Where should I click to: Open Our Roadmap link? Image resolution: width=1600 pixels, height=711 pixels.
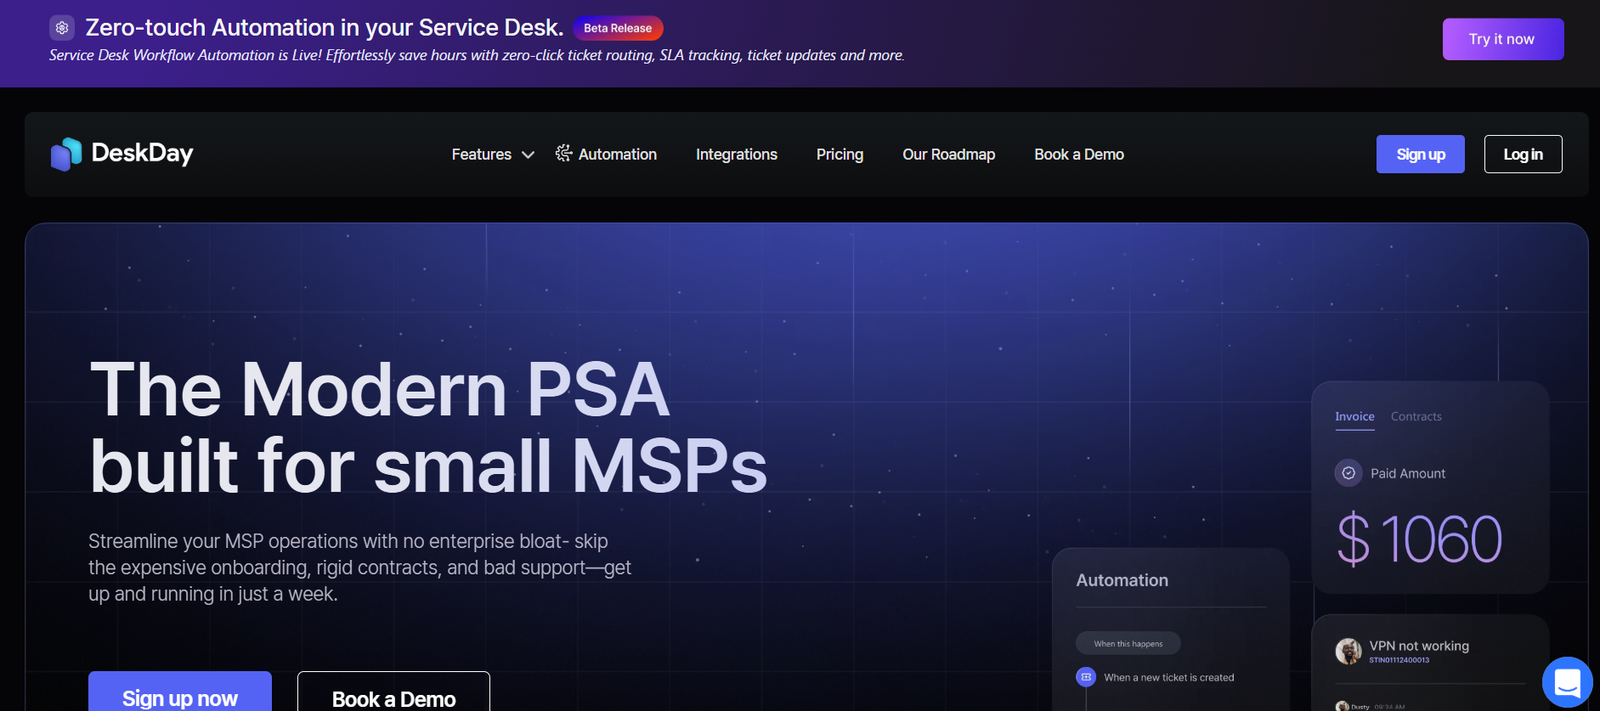(948, 154)
